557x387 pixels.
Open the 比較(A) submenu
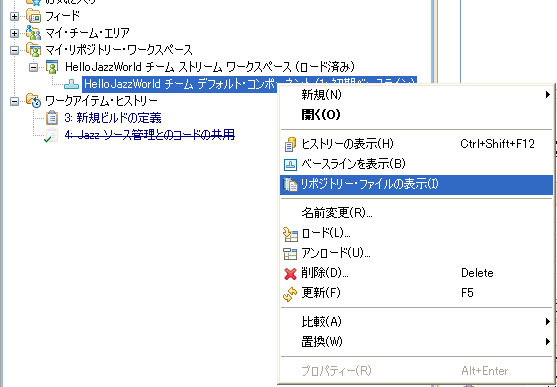coord(416,322)
